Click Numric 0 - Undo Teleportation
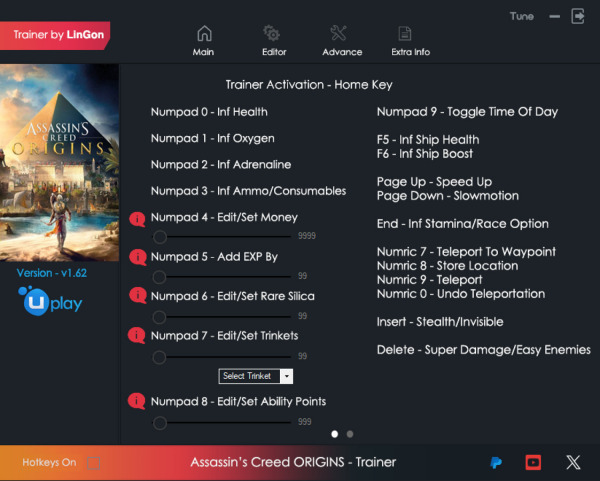Screen dimensions: 600x481 tap(461, 294)
